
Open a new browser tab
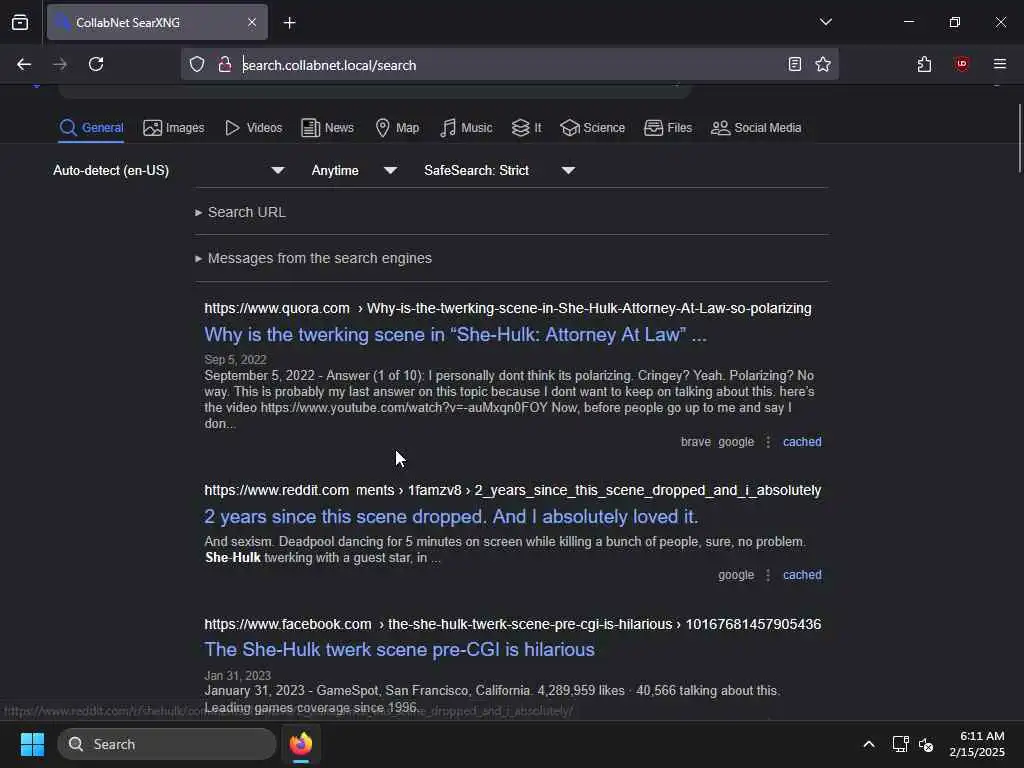coord(289,23)
